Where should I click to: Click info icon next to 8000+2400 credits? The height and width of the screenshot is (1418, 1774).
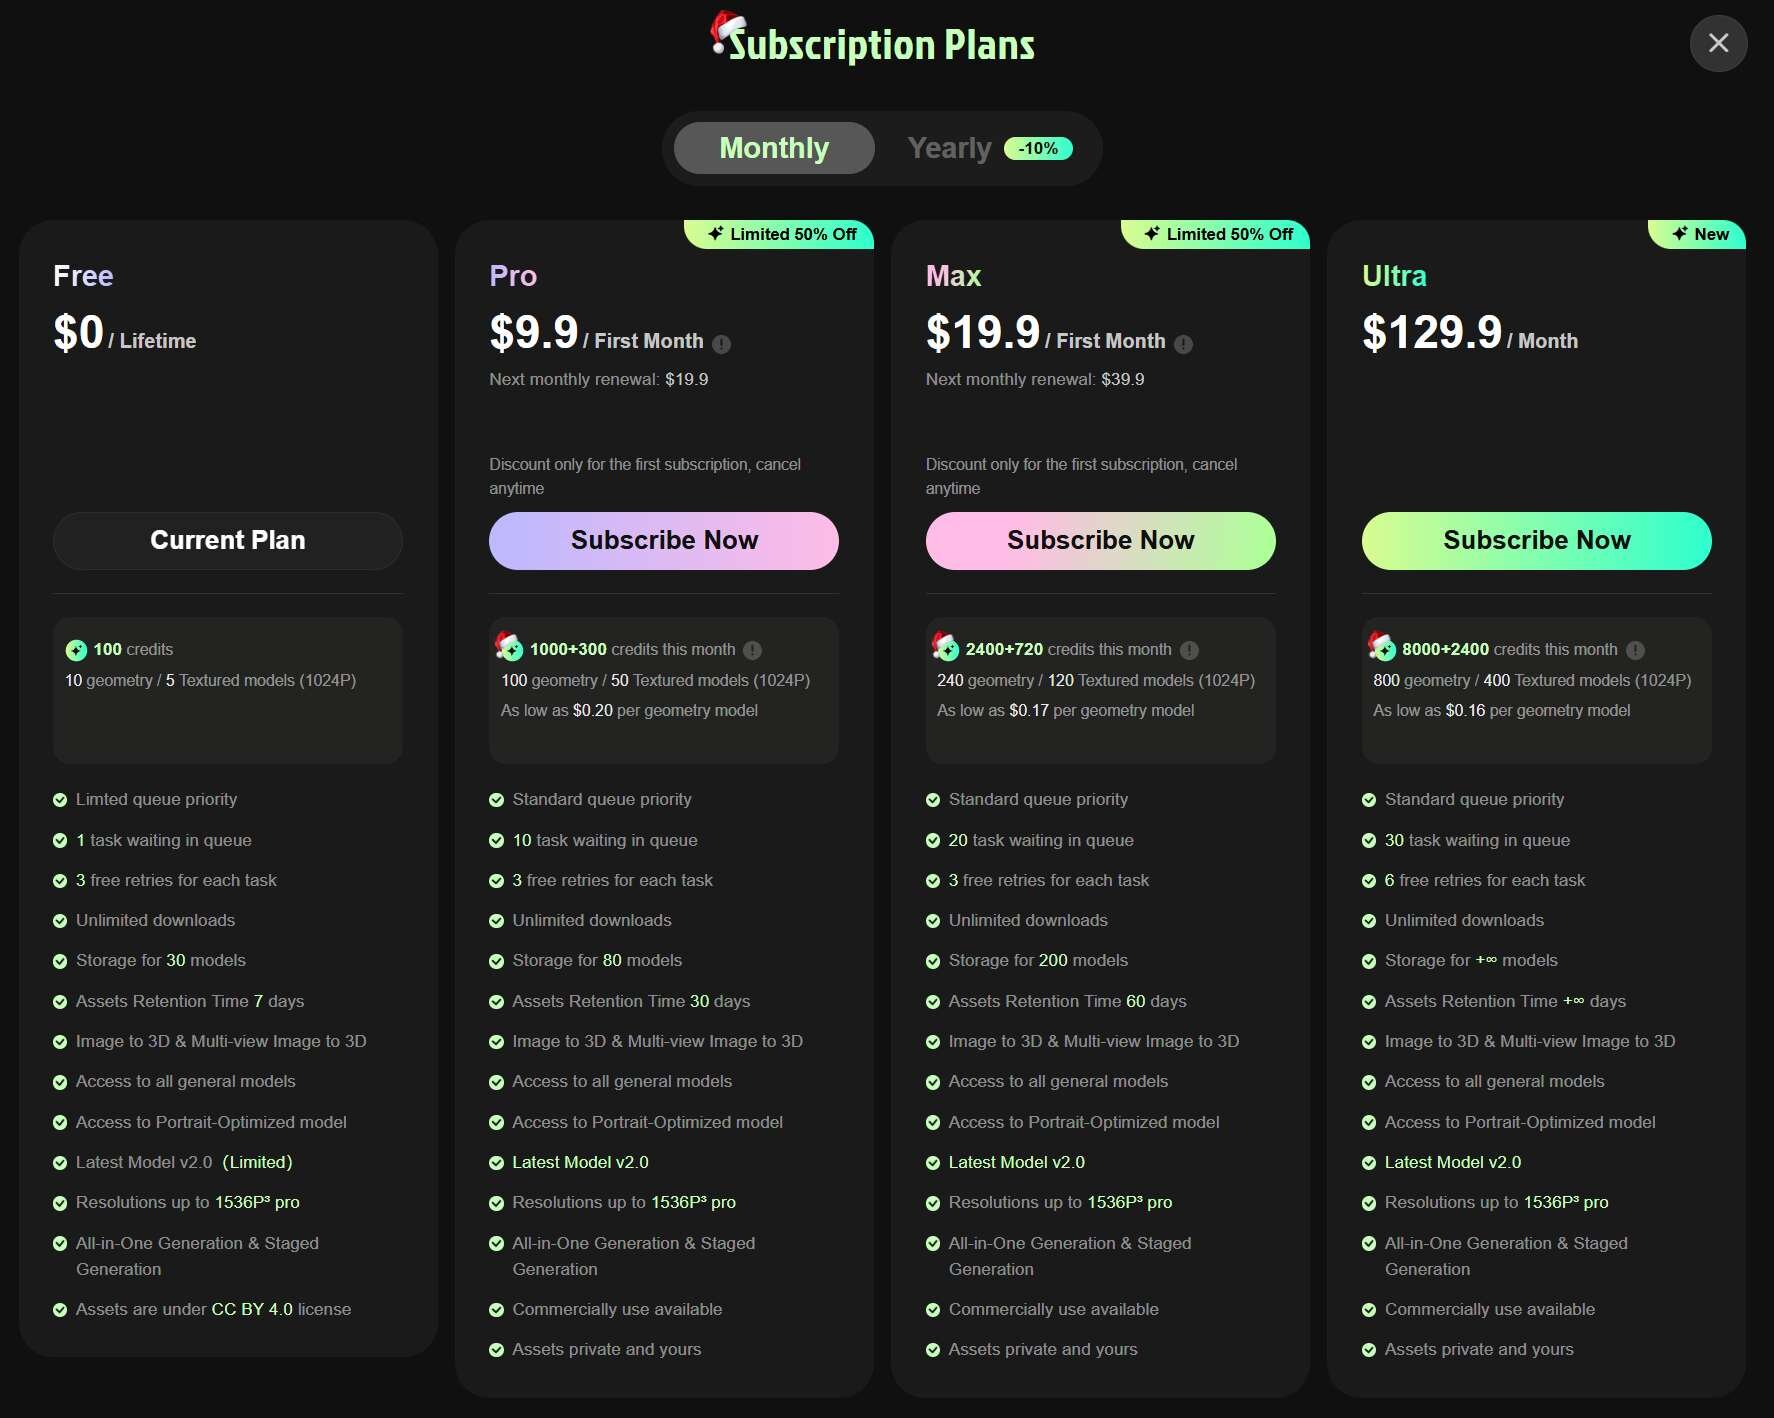pos(1635,650)
